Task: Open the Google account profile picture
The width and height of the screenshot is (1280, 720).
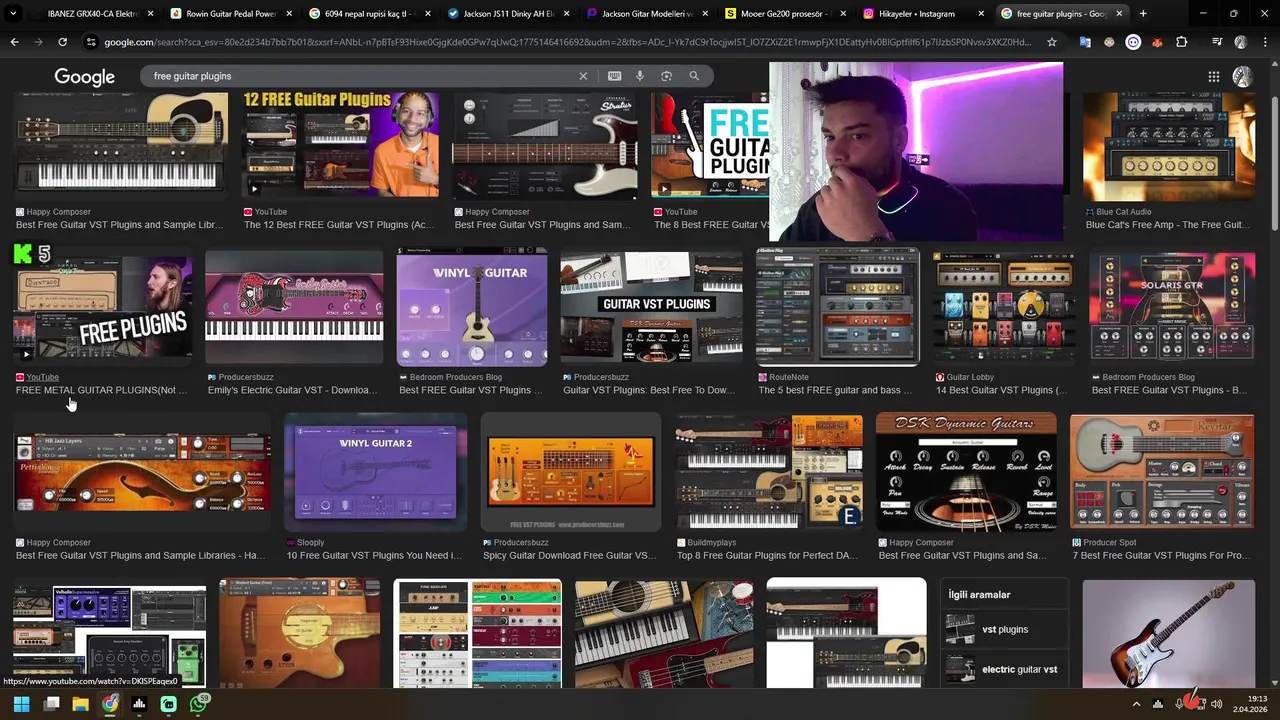Action: pos(1242,77)
